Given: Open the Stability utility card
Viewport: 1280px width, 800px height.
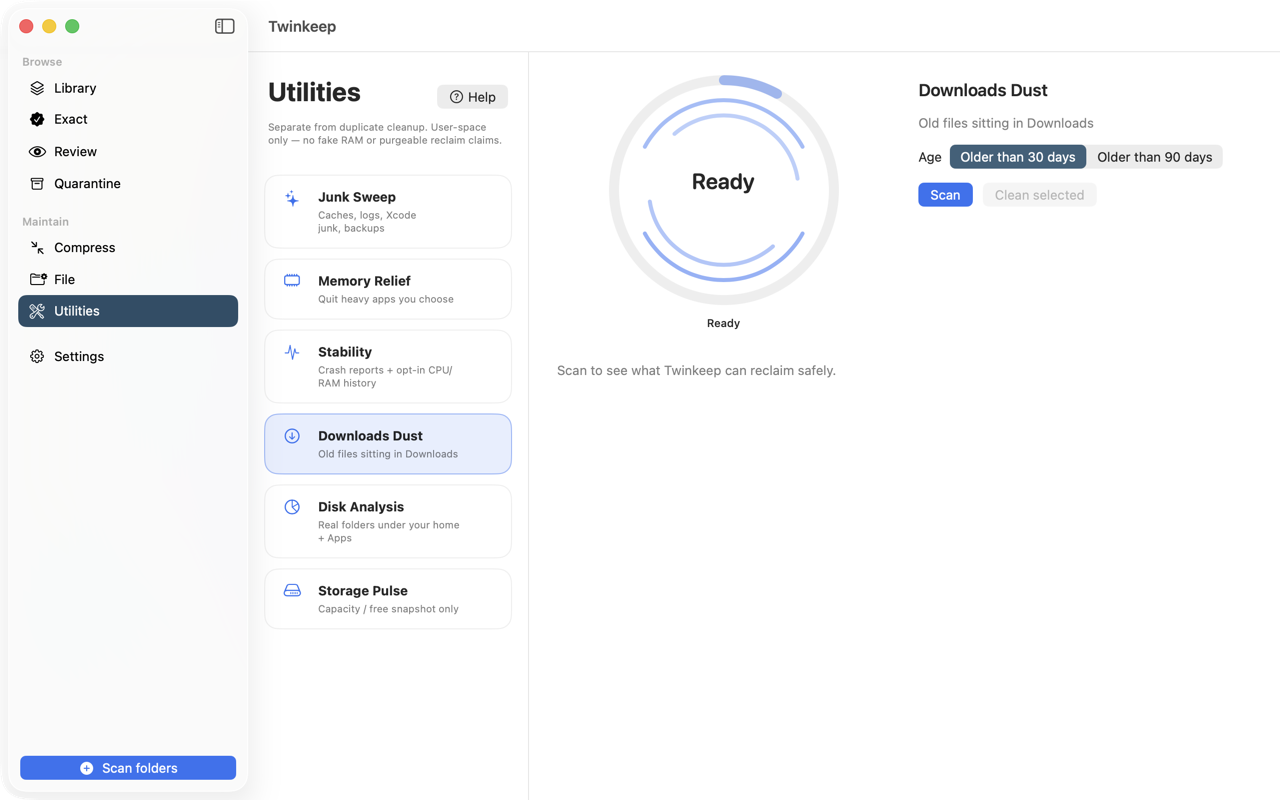Looking at the screenshot, I should (388, 367).
